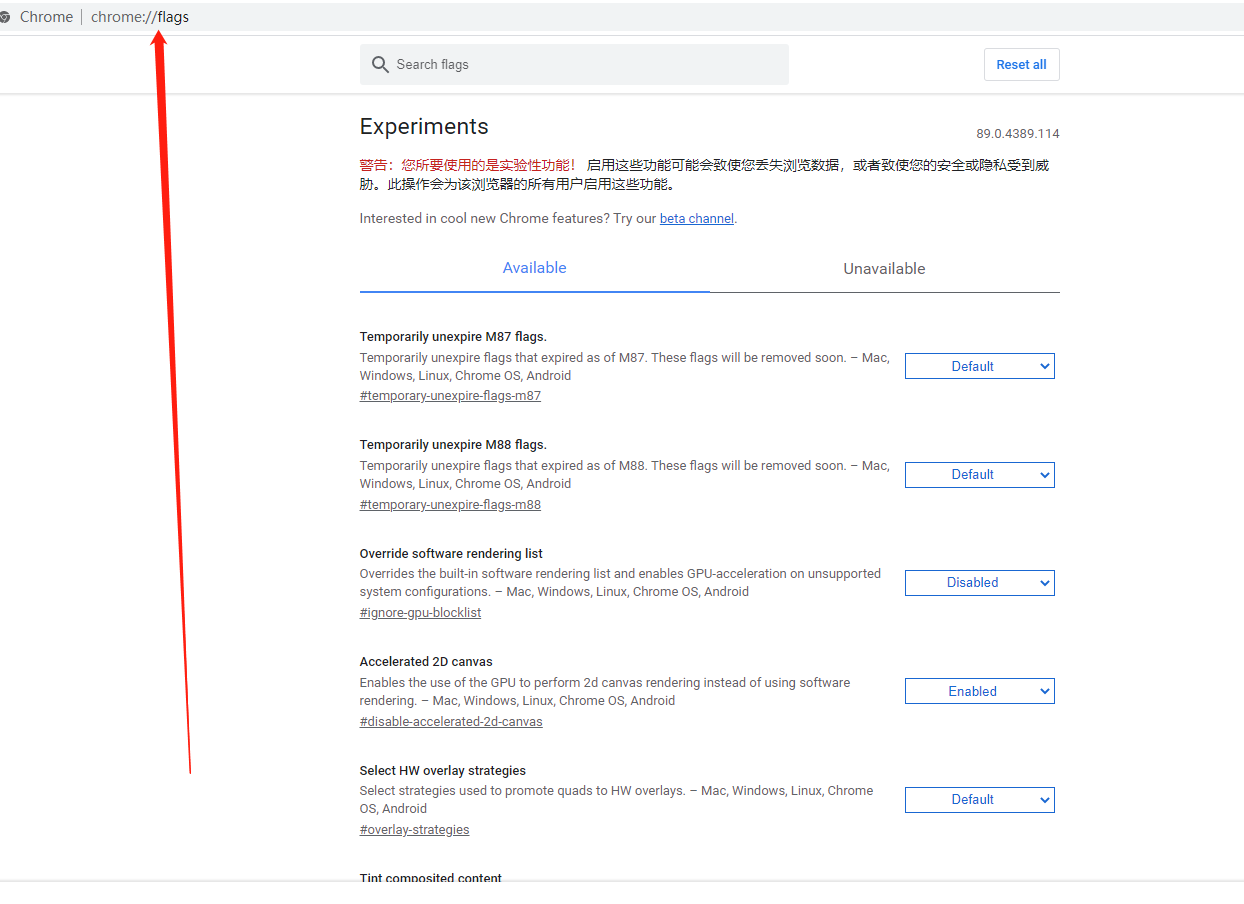Image resolution: width=1244 pixels, height=904 pixels.
Task: Switch to the Available tab
Action: (x=534, y=268)
